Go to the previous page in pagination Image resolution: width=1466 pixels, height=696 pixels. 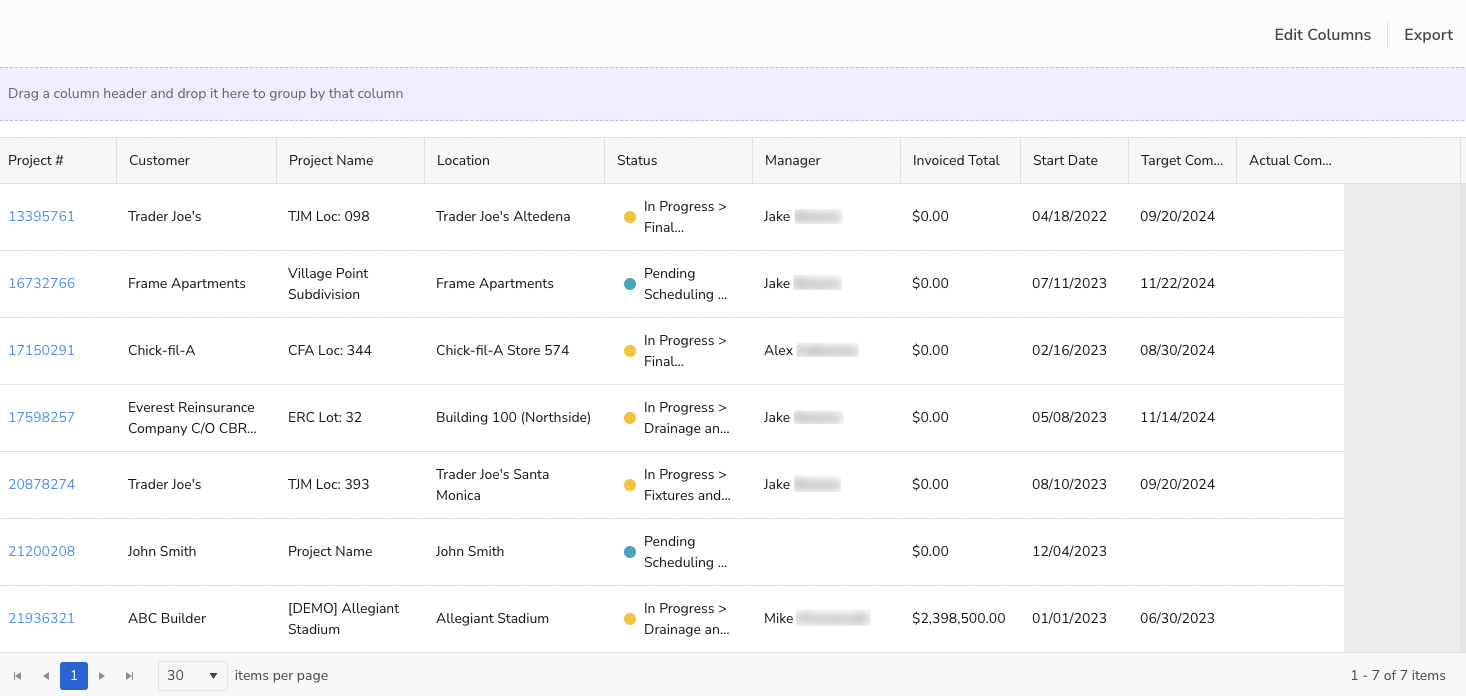coord(46,675)
